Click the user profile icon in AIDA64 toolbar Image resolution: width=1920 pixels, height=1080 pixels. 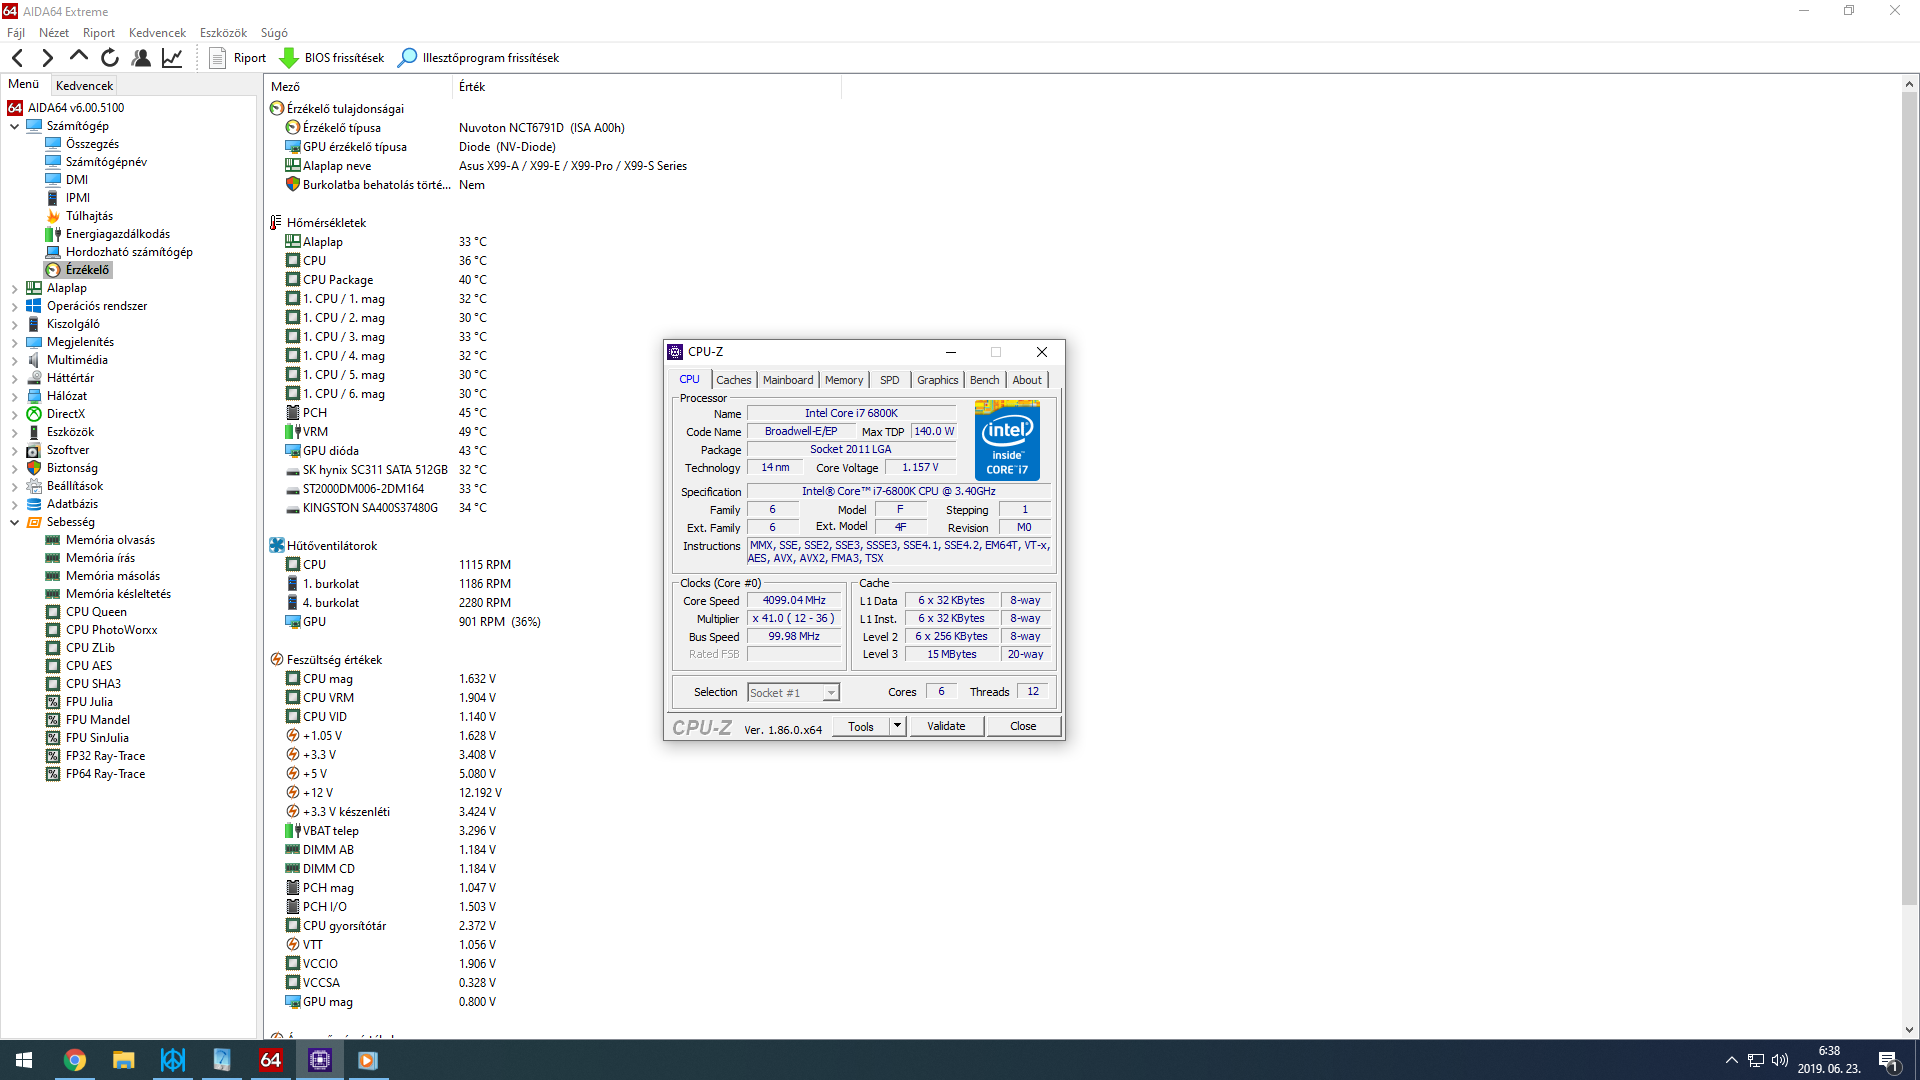point(141,58)
